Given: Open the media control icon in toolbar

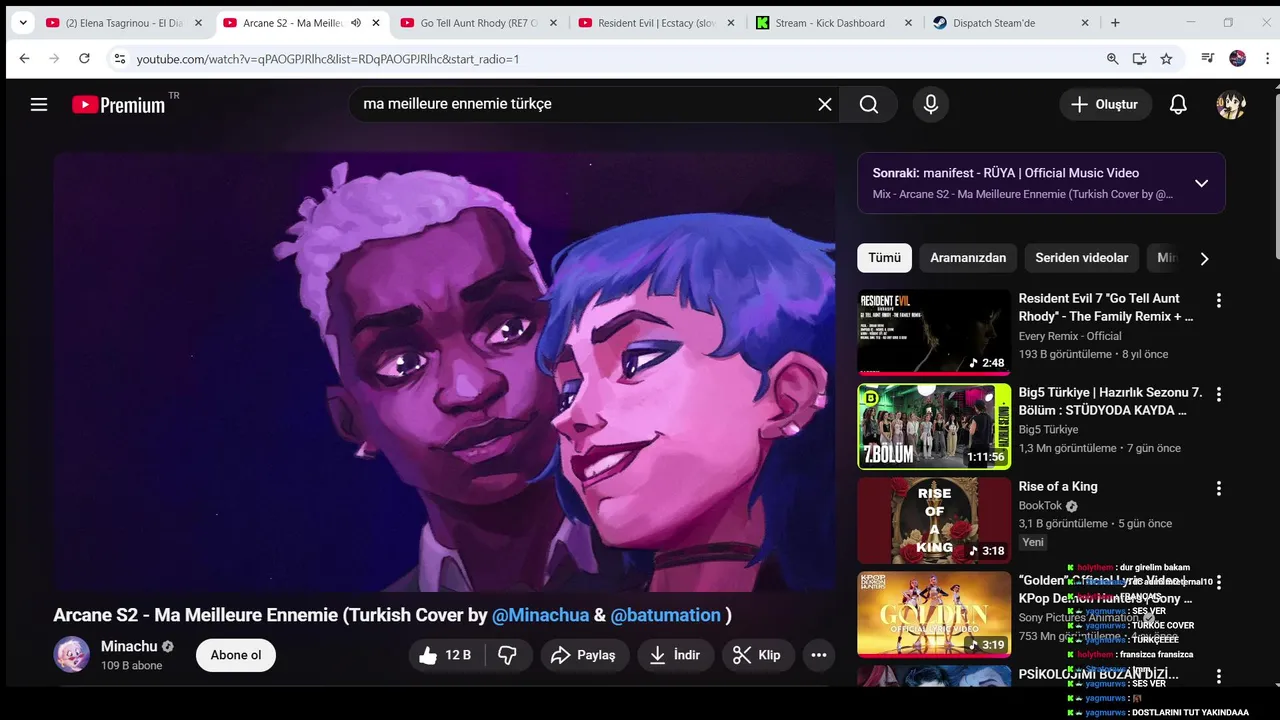Looking at the screenshot, I should [1208, 59].
